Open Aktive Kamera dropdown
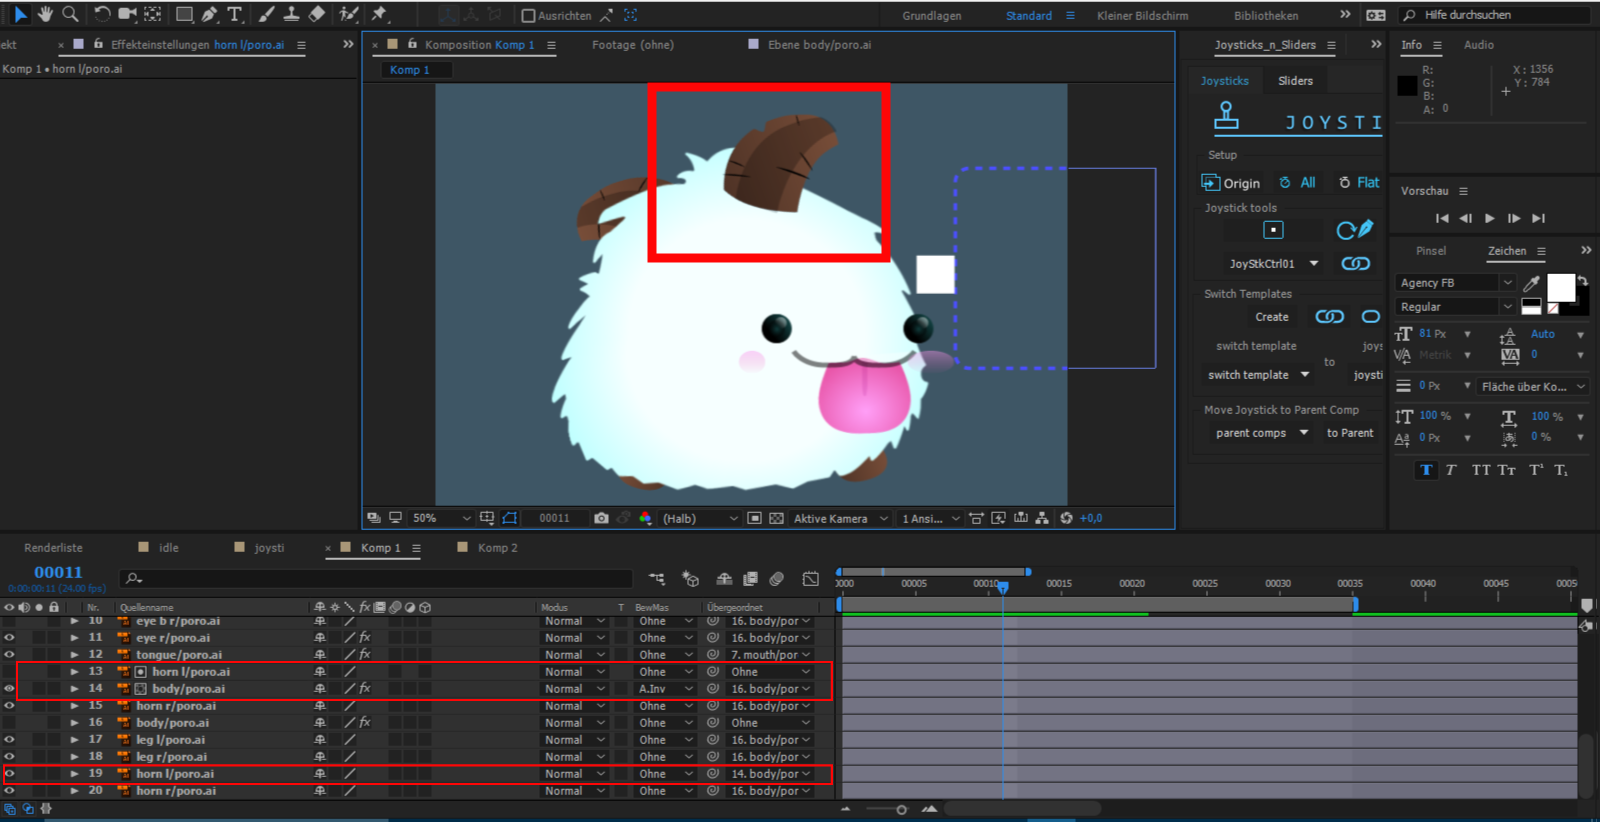Image resolution: width=1600 pixels, height=822 pixels. (x=840, y=518)
